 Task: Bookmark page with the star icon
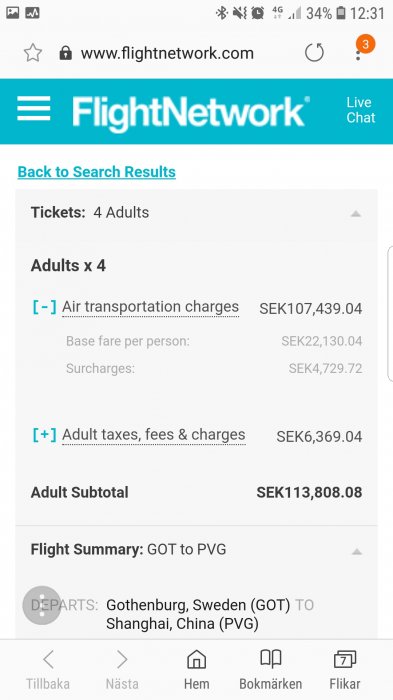(33, 53)
